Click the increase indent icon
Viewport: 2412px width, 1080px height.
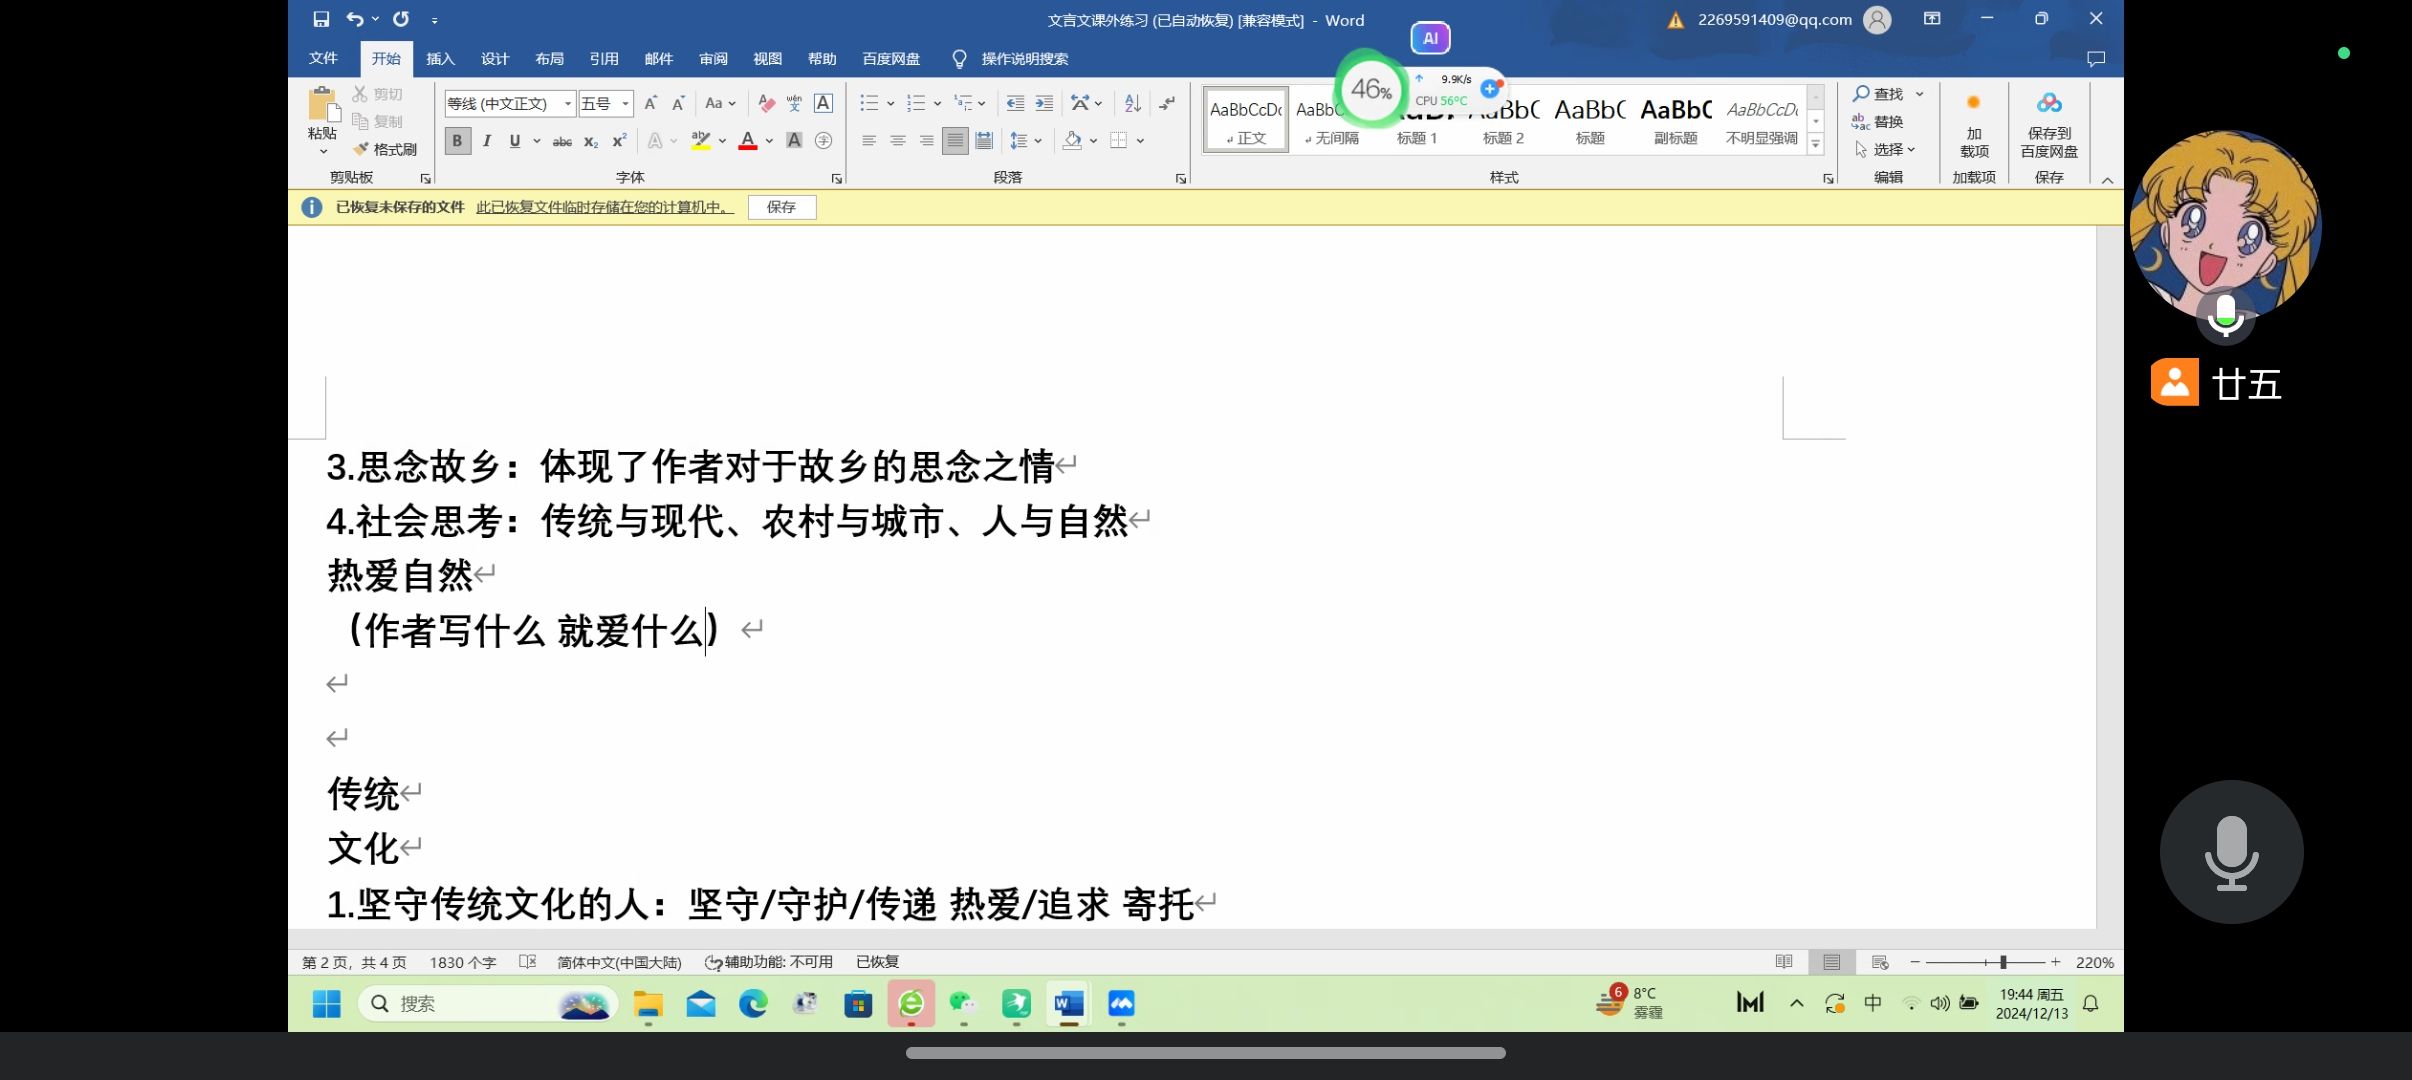tap(1044, 103)
